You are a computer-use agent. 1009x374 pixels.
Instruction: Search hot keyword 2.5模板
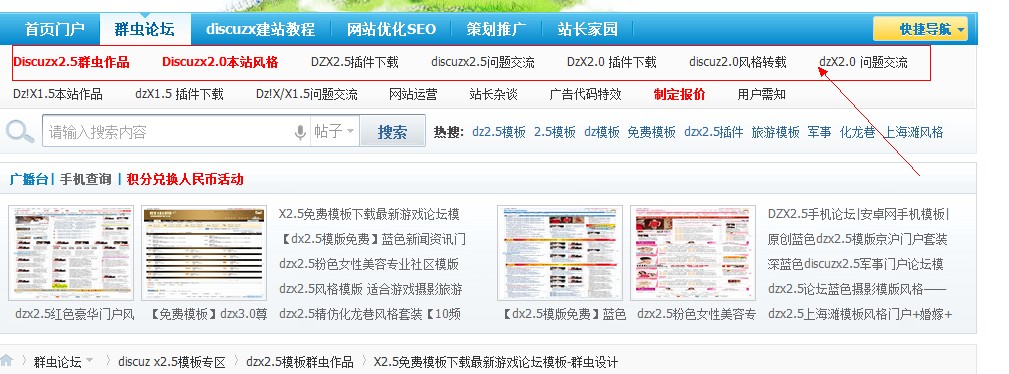(555, 132)
